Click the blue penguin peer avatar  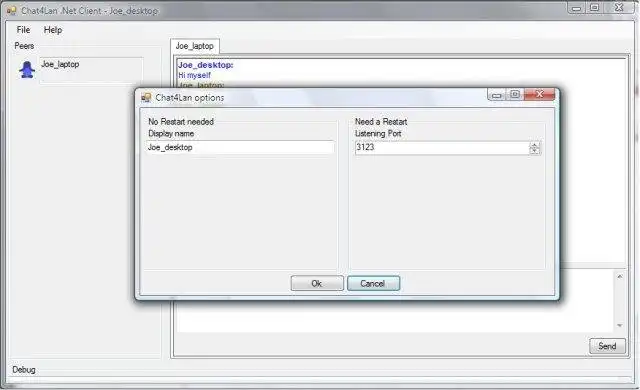click(x=27, y=70)
